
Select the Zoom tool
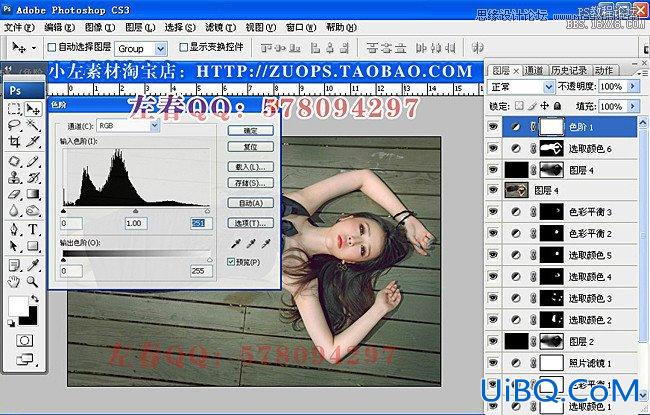click(33, 282)
